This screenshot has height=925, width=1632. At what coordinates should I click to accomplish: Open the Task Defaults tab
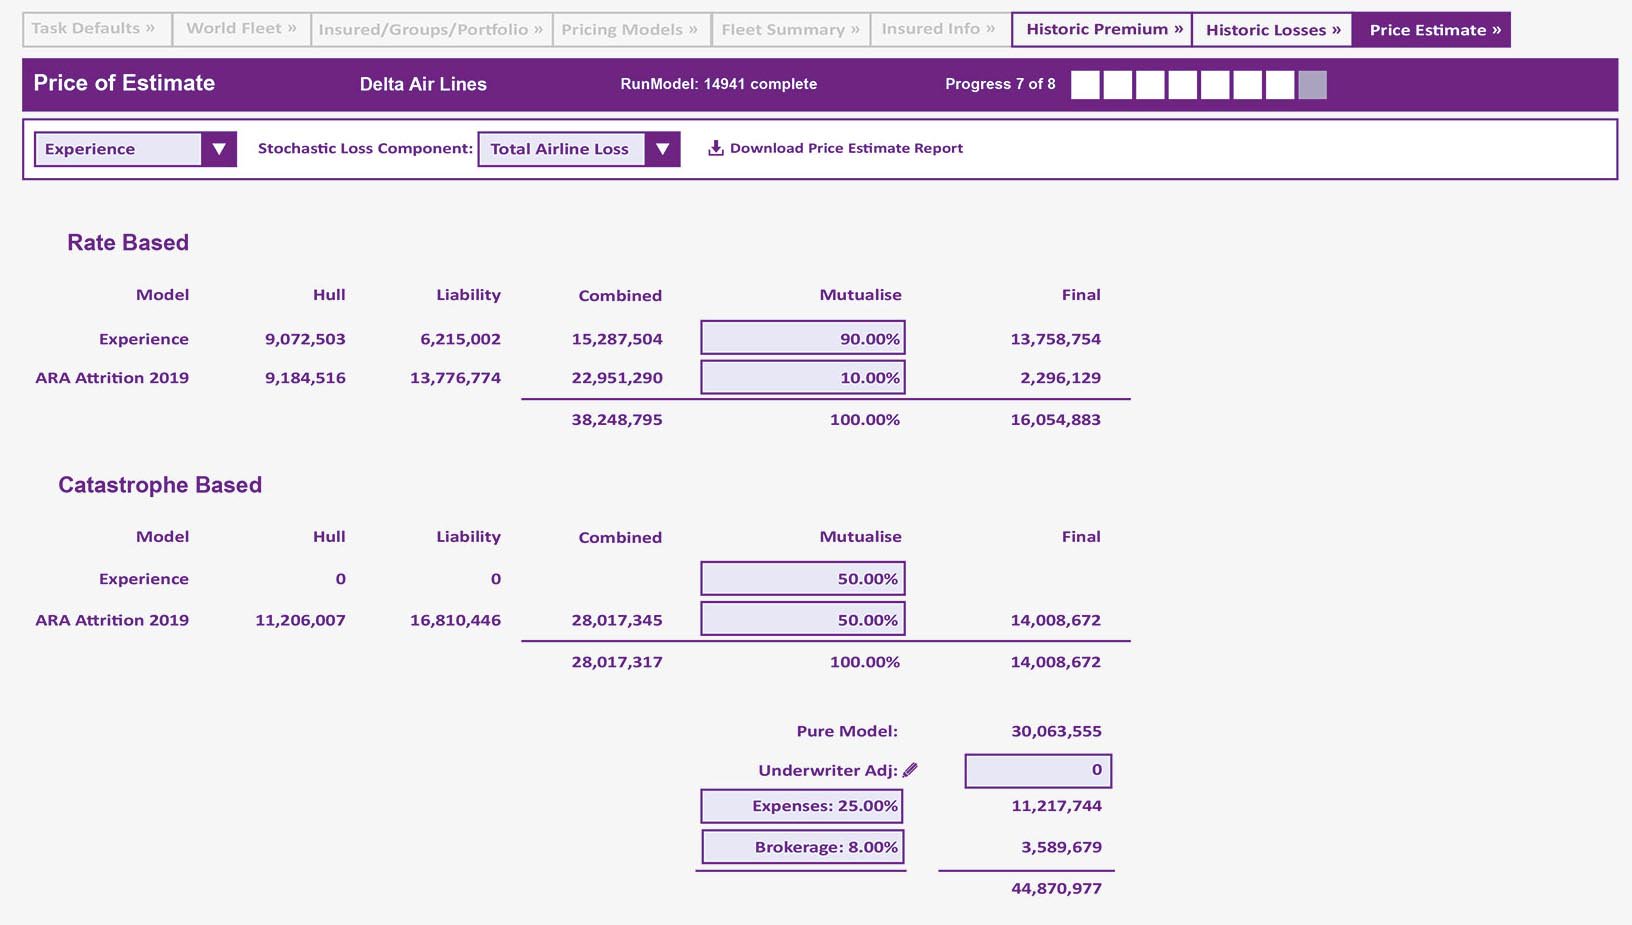coord(97,29)
